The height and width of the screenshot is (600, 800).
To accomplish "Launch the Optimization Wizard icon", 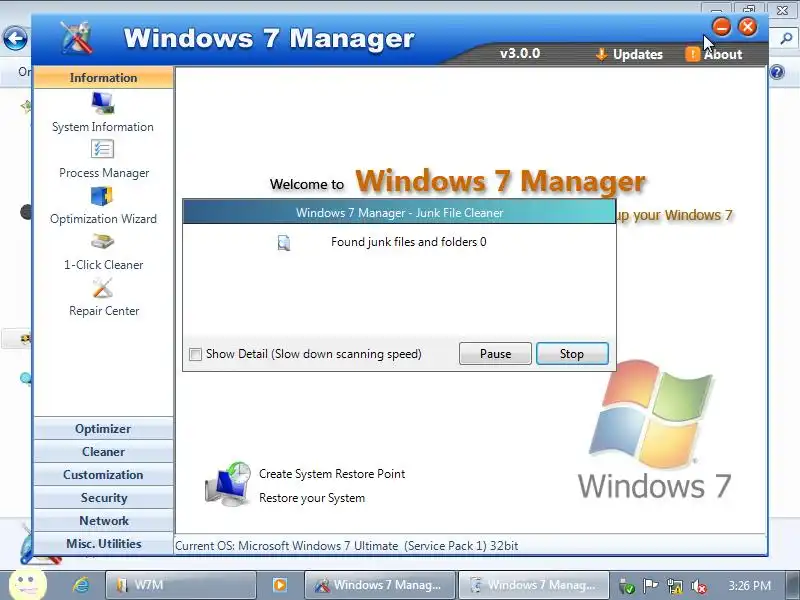I will point(102,196).
